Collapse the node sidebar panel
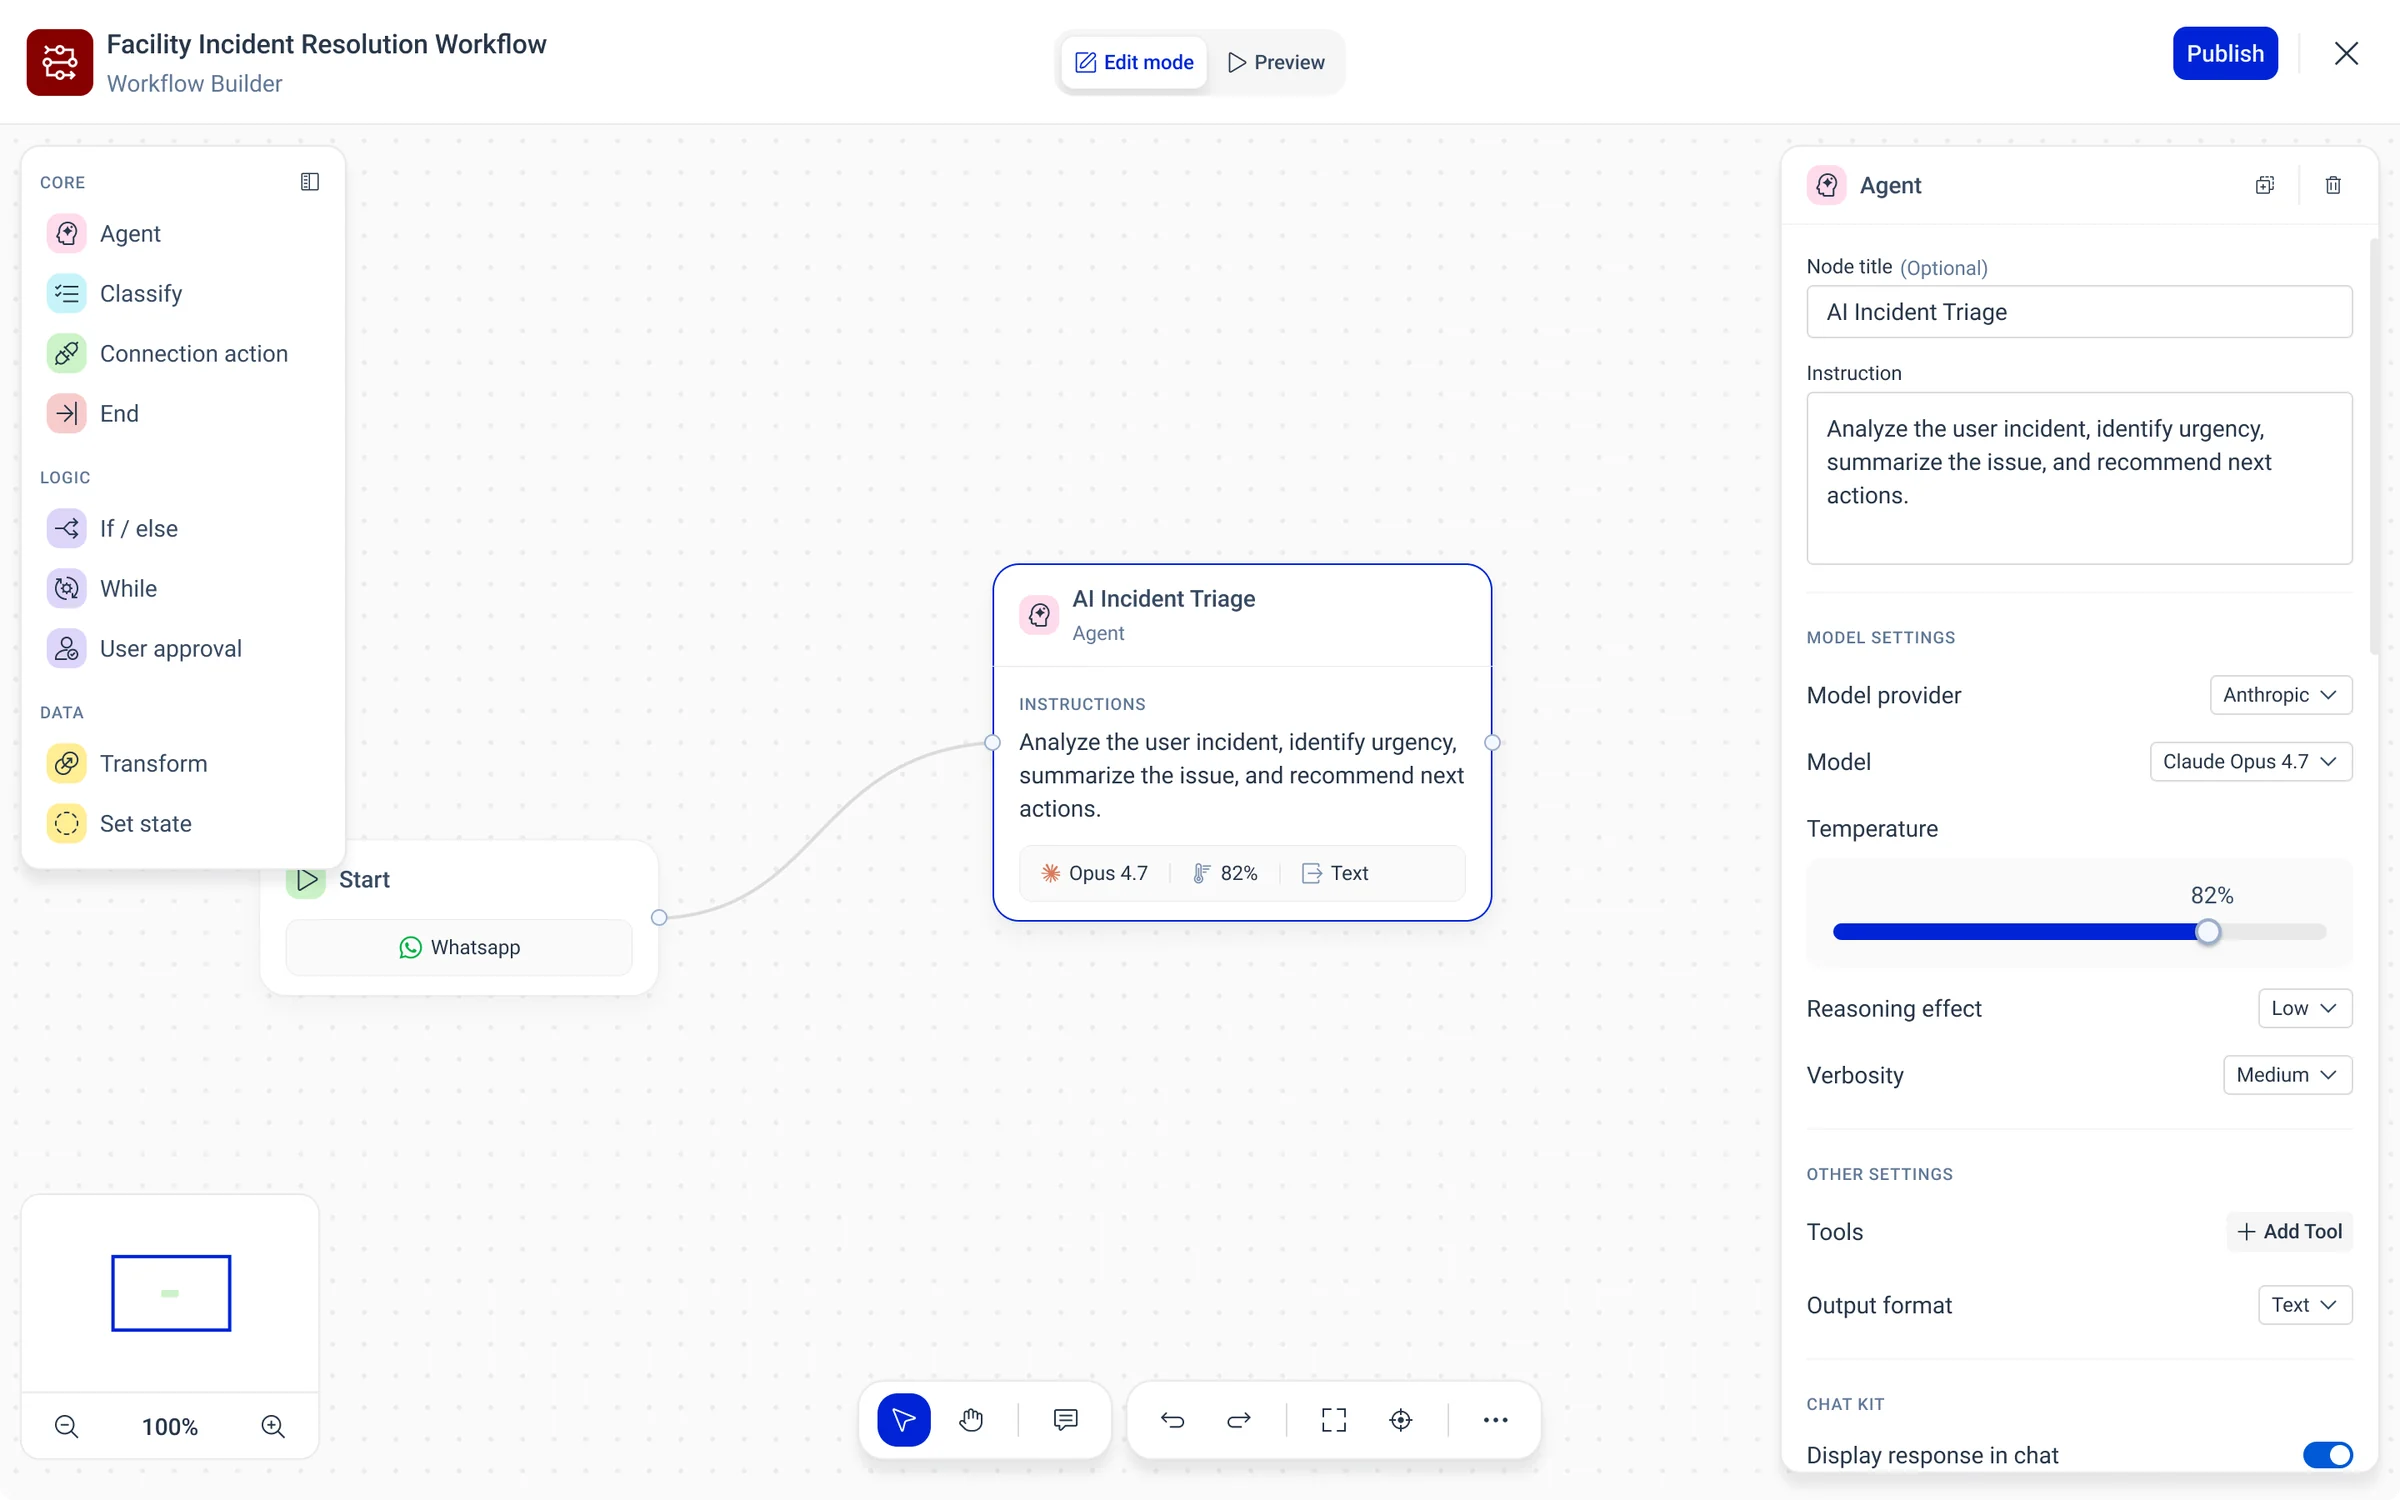 pos(310,182)
